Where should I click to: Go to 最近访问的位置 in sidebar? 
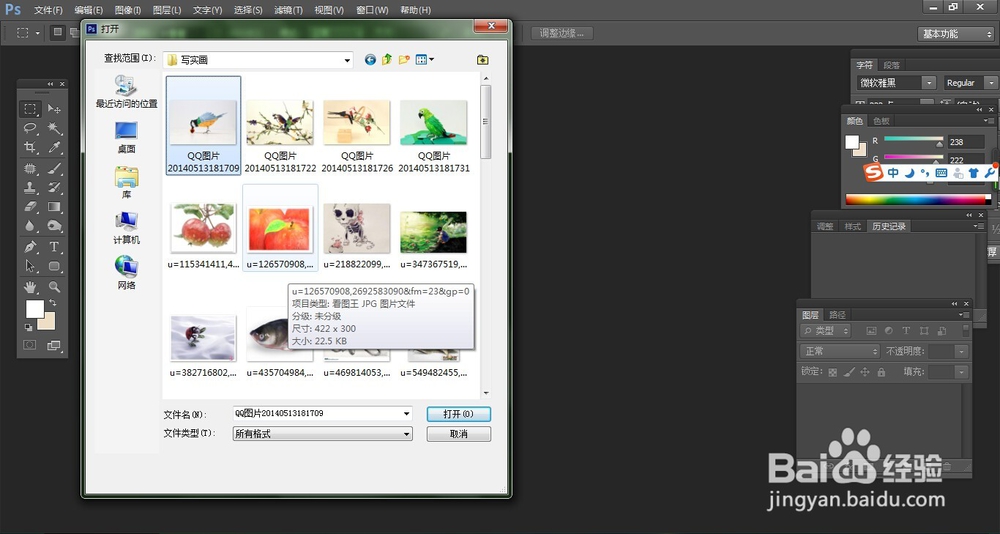(126, 91)
